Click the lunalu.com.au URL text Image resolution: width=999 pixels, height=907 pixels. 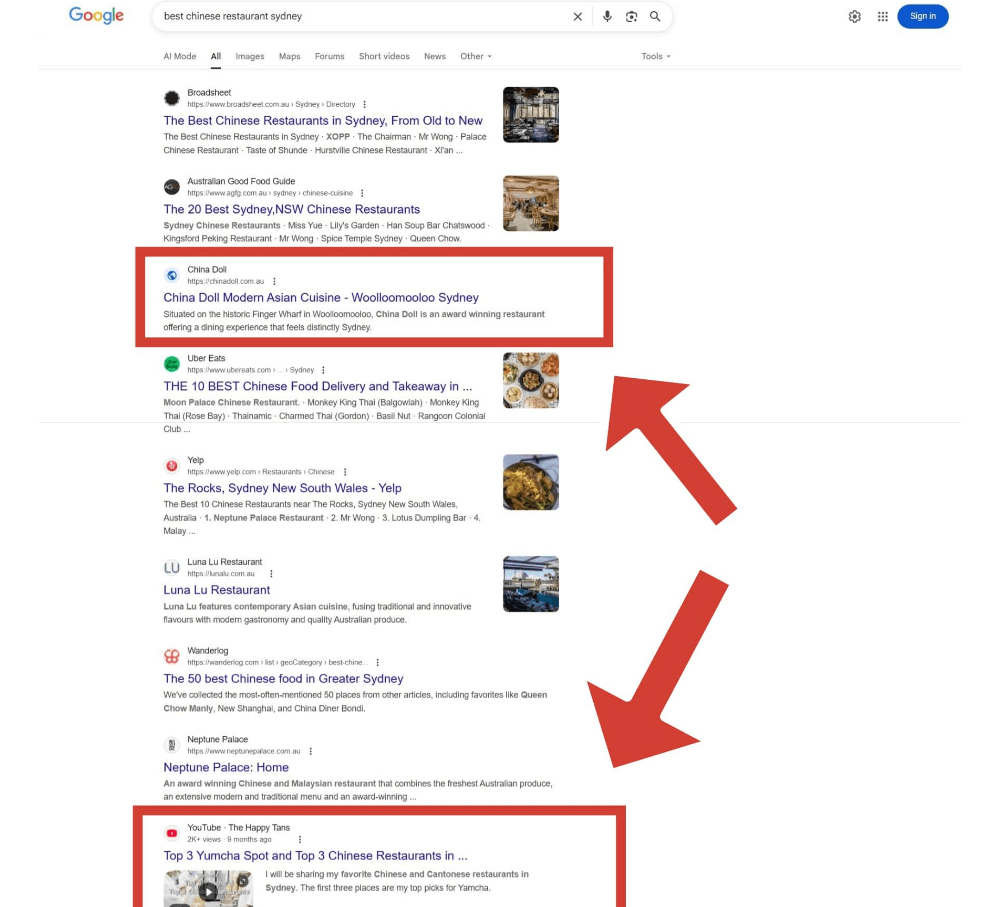coord(221,574)
